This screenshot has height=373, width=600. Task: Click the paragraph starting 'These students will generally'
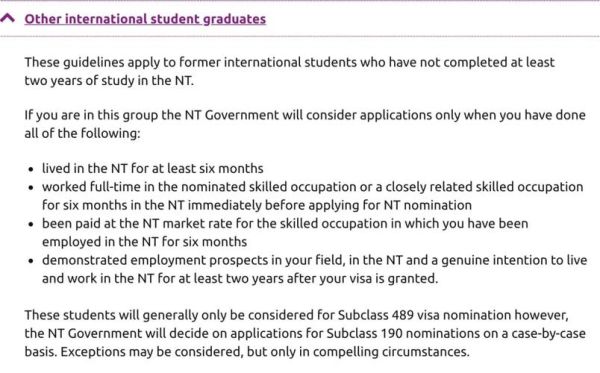pos(305,333)
